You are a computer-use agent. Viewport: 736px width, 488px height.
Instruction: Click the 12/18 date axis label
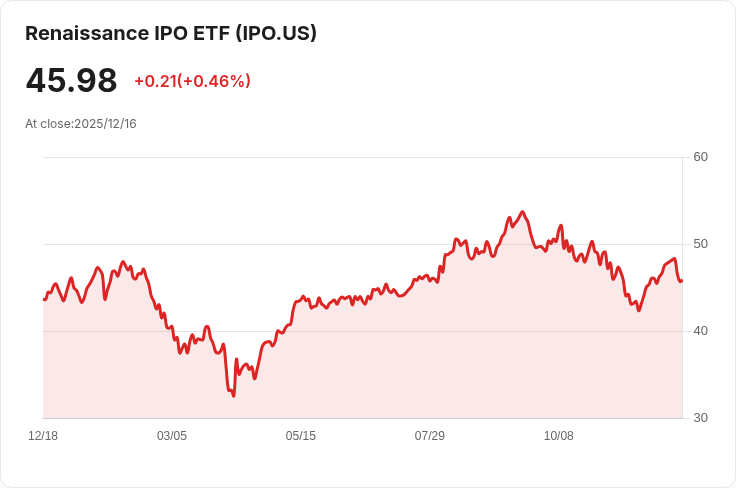[x=43, y=436]
